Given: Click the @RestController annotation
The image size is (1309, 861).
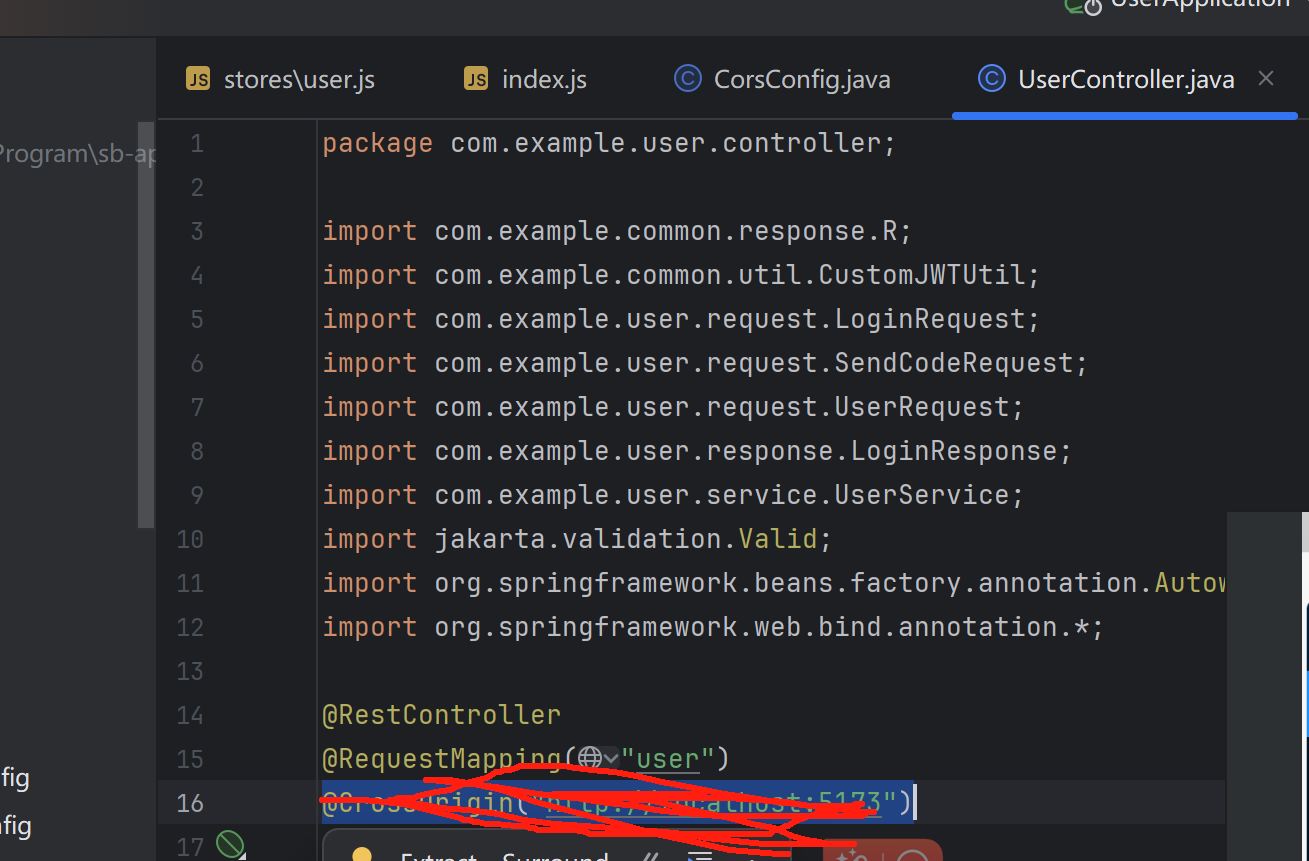Looking at the screenshot, I should pos(441,715).
